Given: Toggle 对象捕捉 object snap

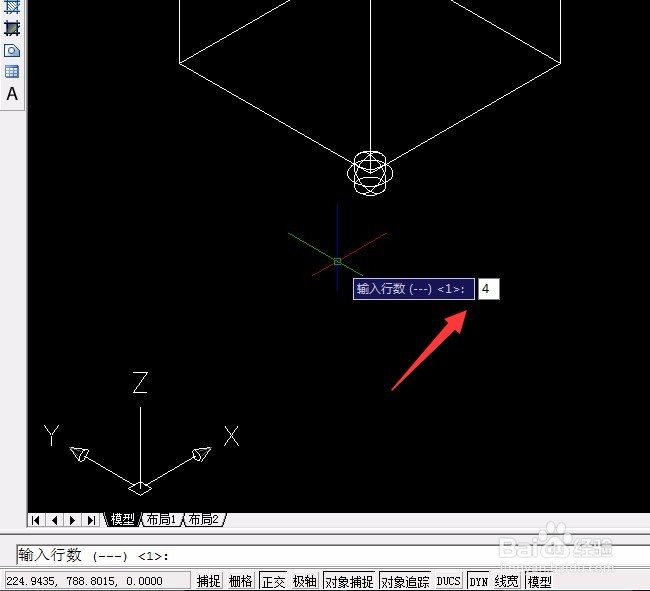Looking at the screenshot, I should pyautogui.click(x=349, y=581).
